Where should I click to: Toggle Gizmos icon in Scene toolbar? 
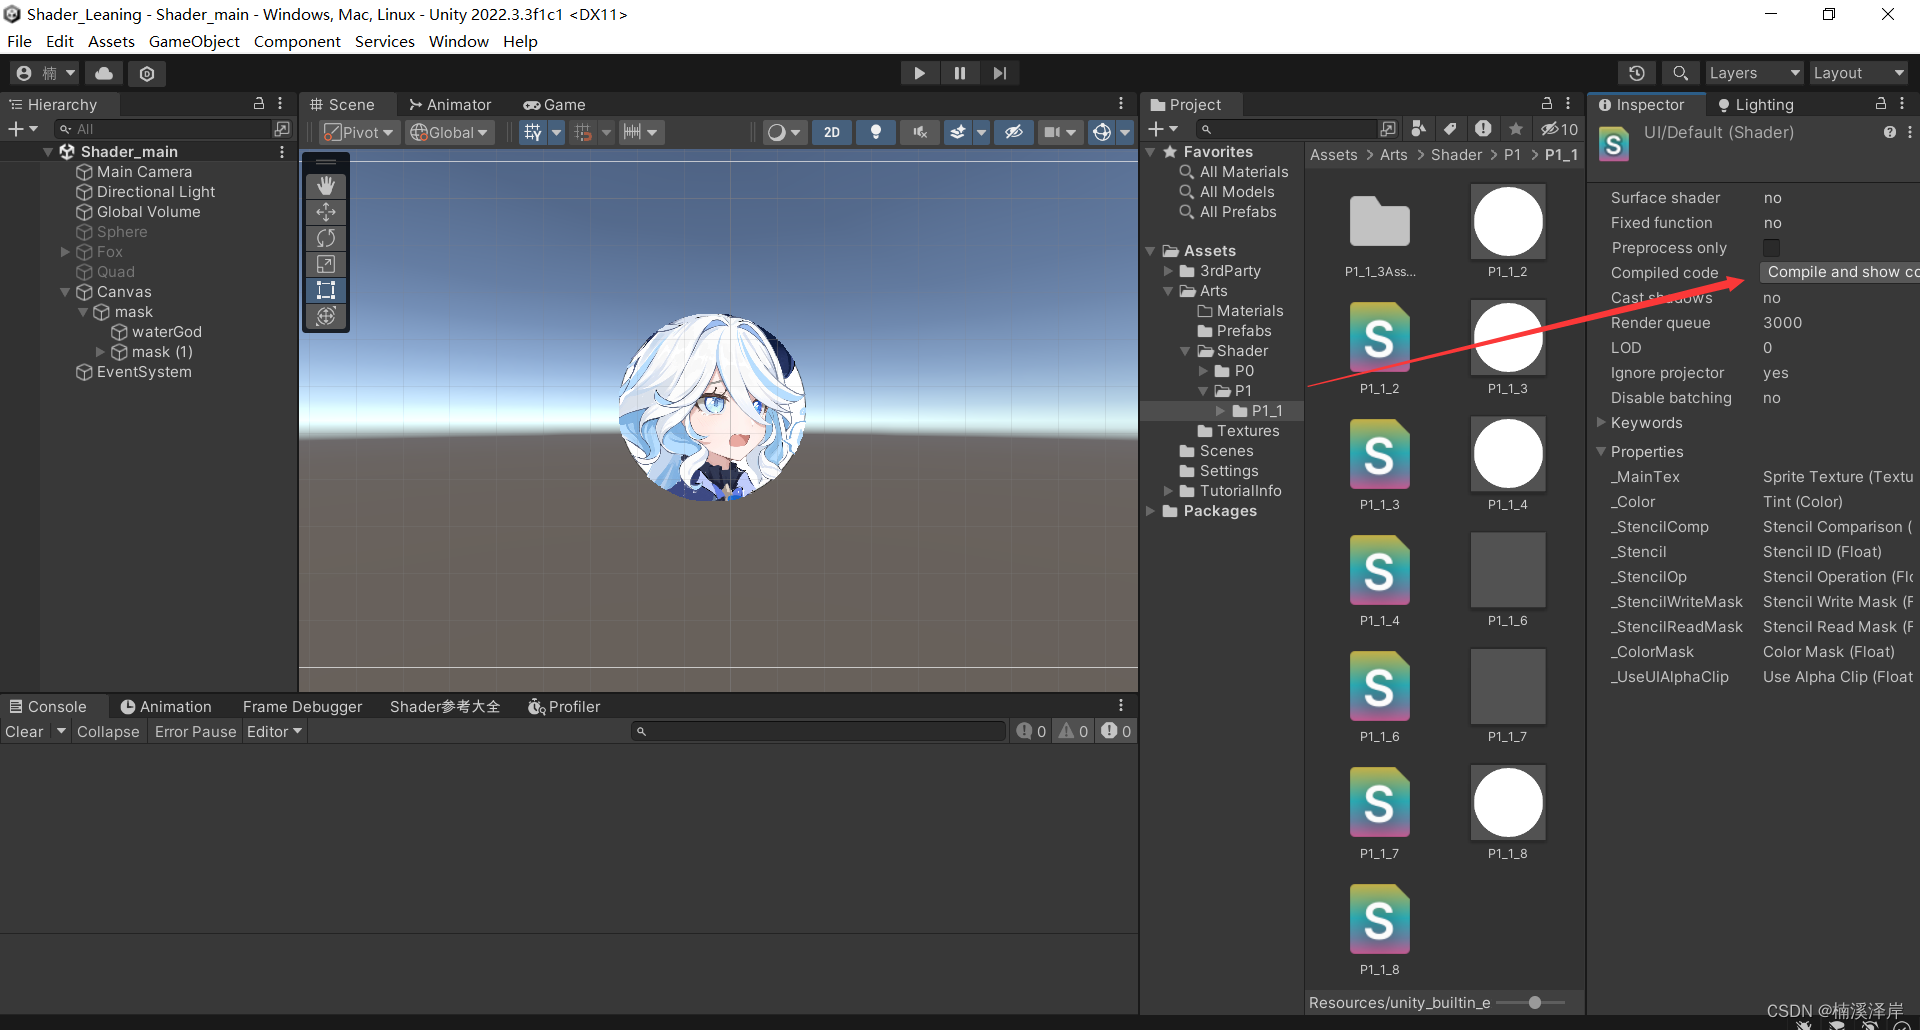point(1102,132)
